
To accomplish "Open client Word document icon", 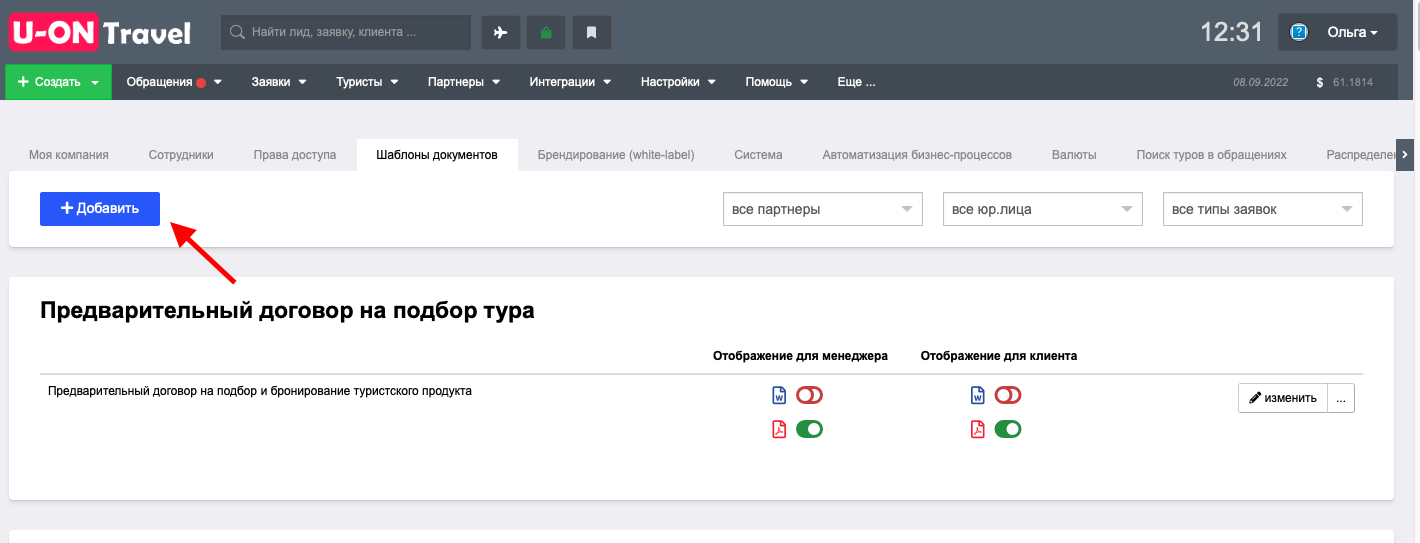I will pos(978,395).
